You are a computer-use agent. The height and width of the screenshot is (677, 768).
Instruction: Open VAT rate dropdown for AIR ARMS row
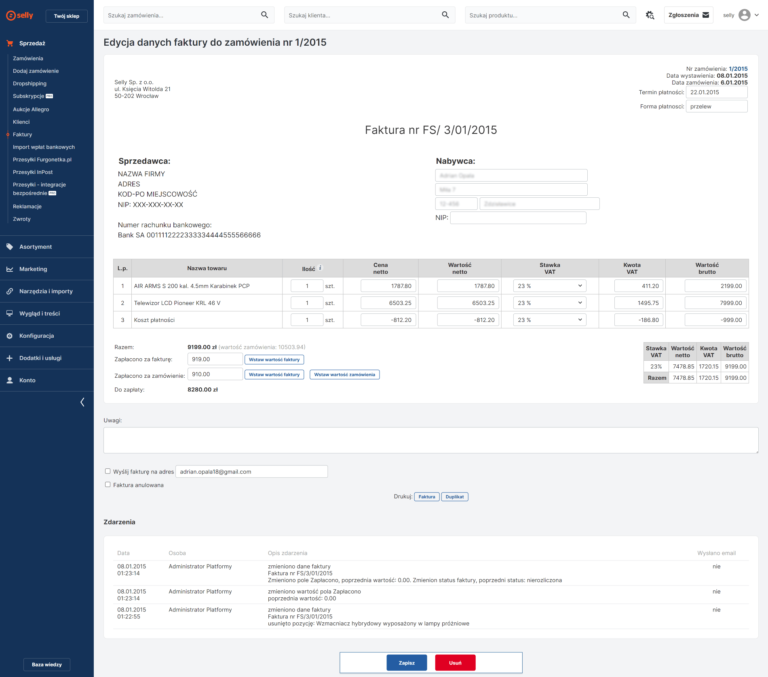tap(549, 286)
